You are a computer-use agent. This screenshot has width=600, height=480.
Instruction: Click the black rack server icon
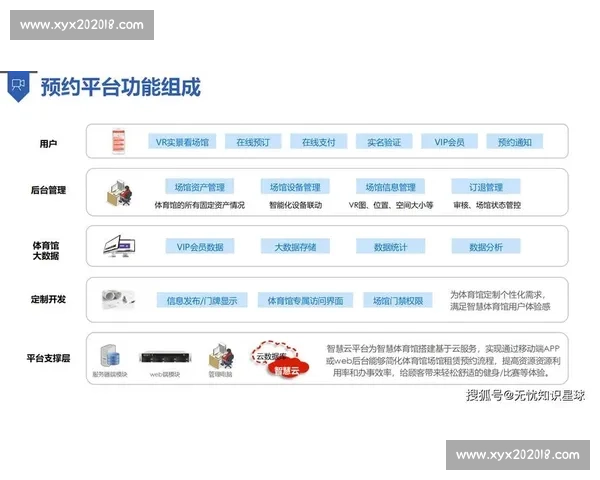coord(165,357)
